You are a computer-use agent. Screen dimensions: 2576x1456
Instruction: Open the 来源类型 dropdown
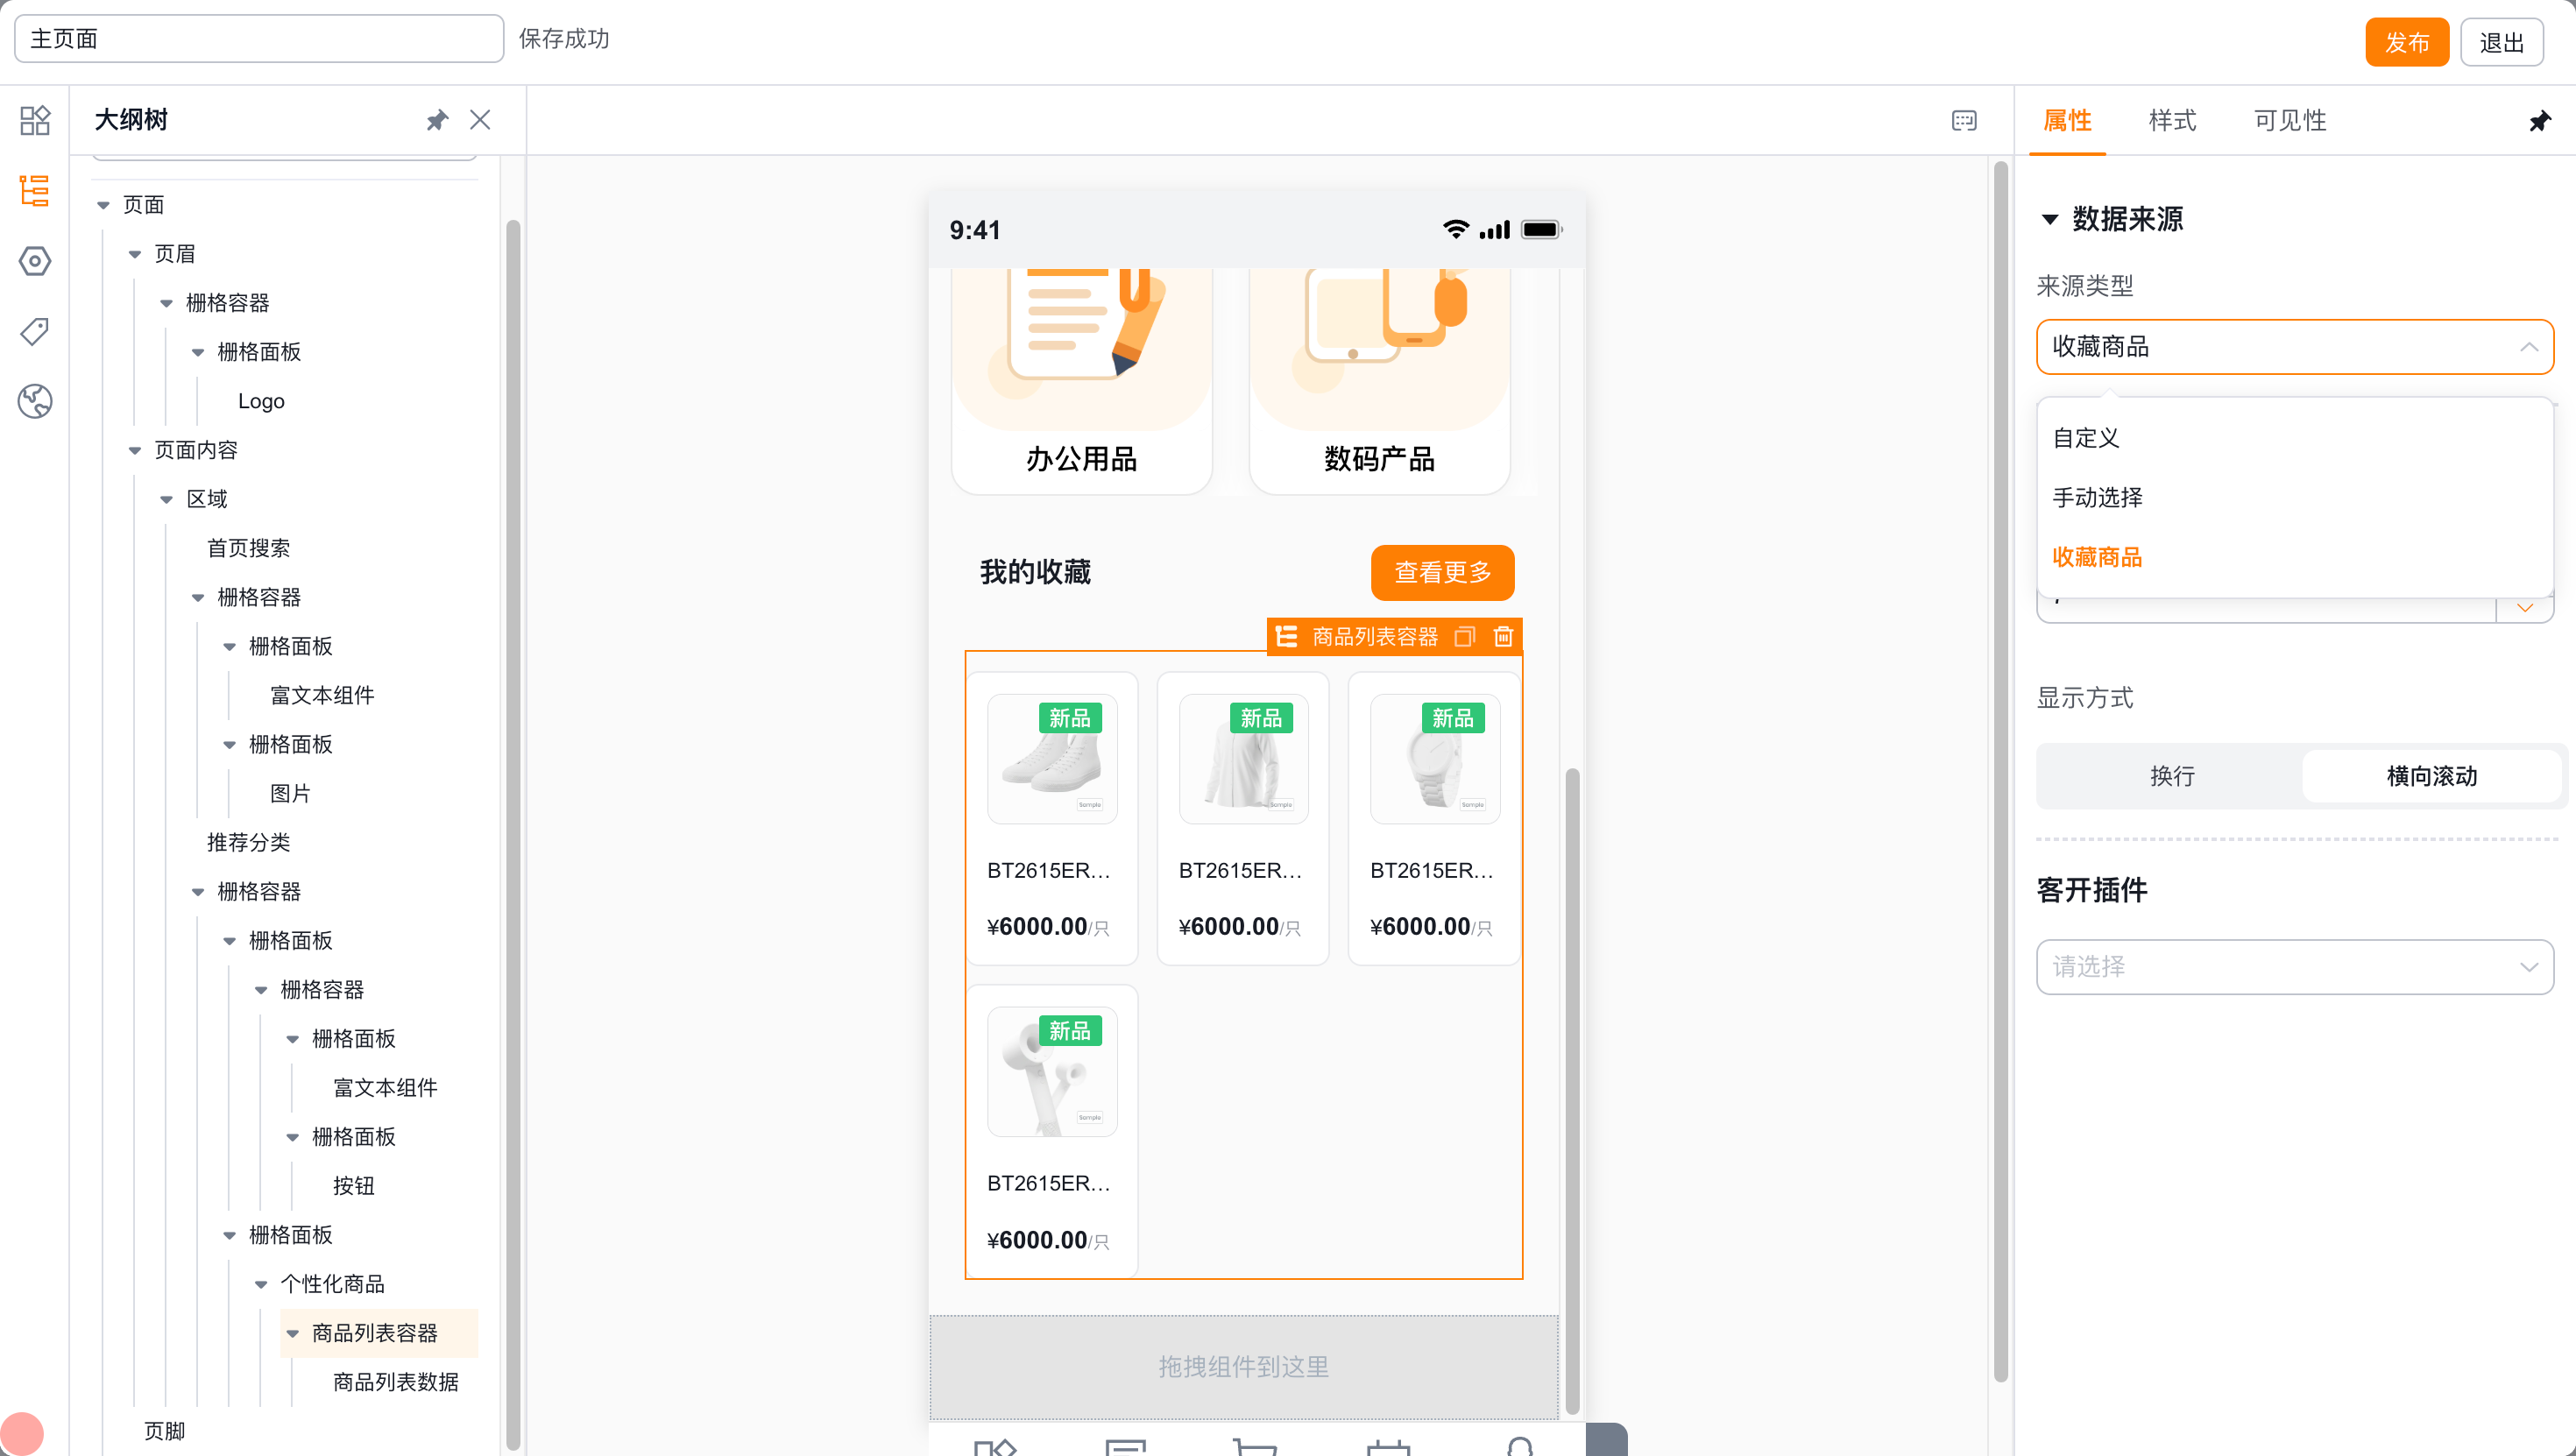(2295, 346)
